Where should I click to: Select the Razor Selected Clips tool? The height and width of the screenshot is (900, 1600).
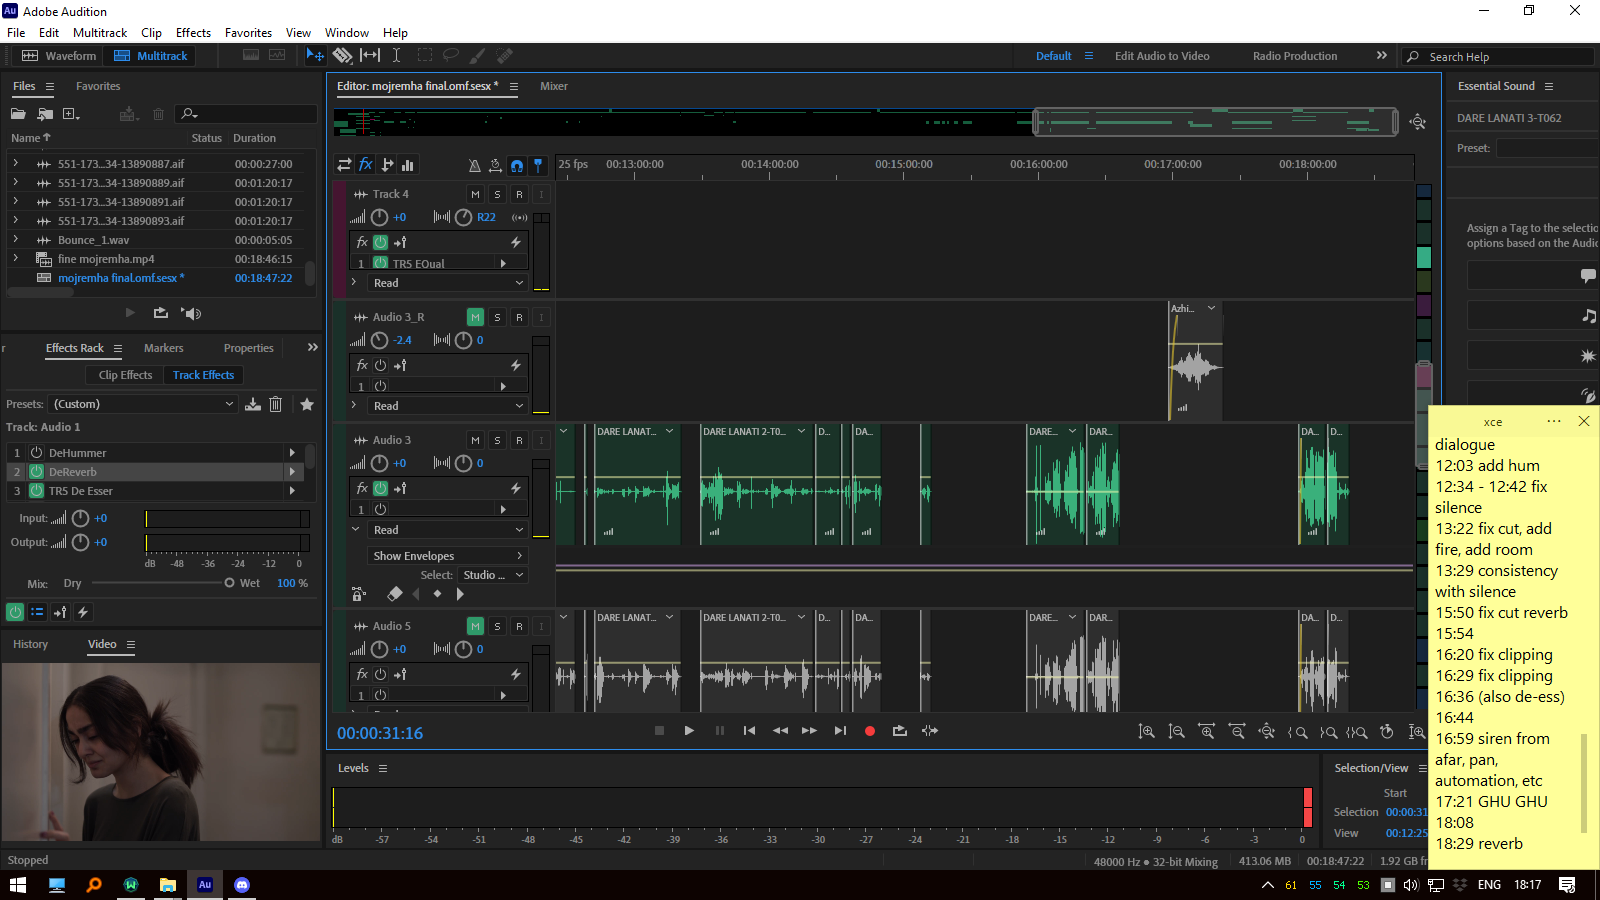(343, 56)
